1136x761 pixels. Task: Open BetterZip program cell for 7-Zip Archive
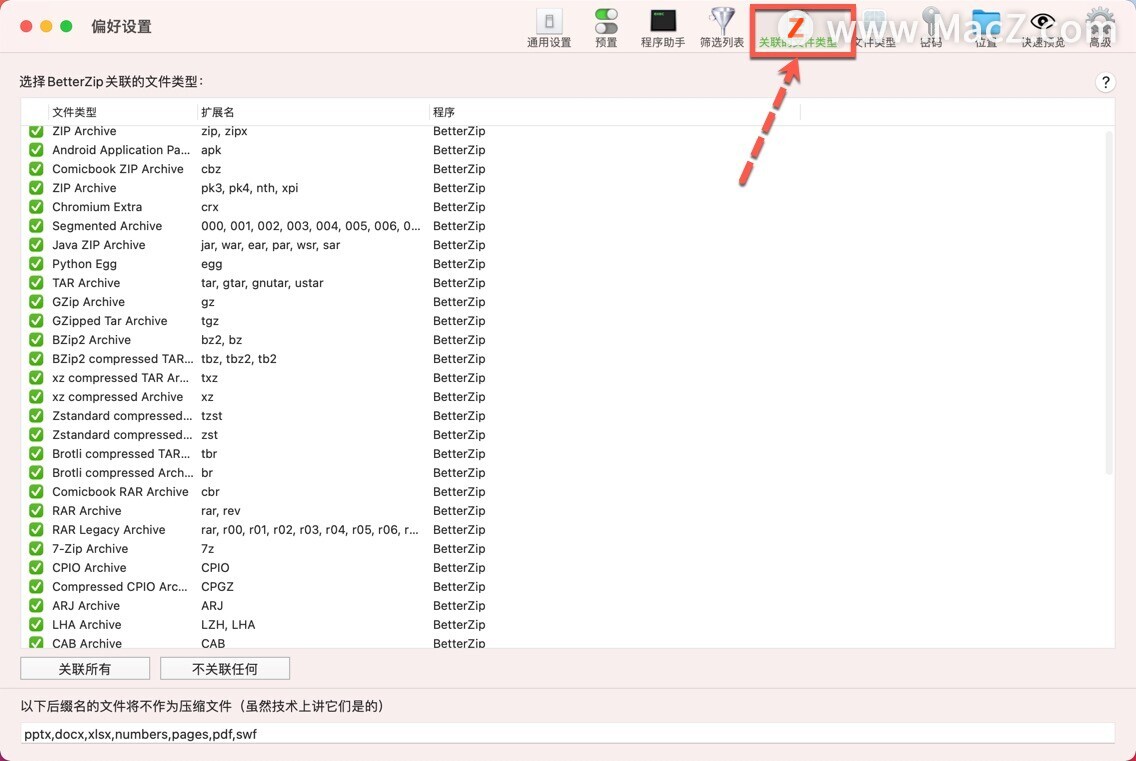(x=459, y=549)
